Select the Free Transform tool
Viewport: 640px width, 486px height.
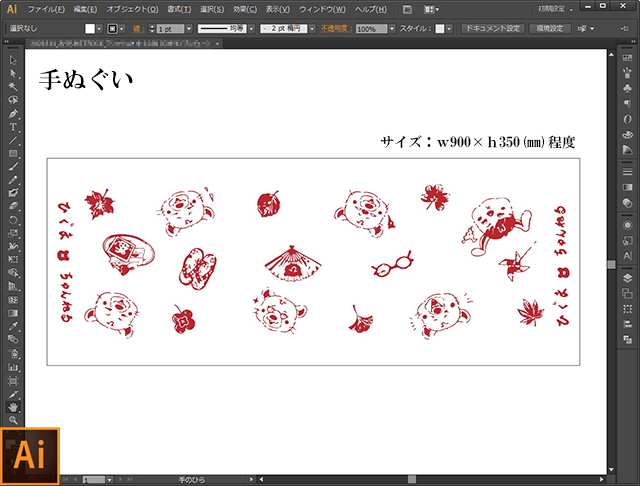pos(13,260)
